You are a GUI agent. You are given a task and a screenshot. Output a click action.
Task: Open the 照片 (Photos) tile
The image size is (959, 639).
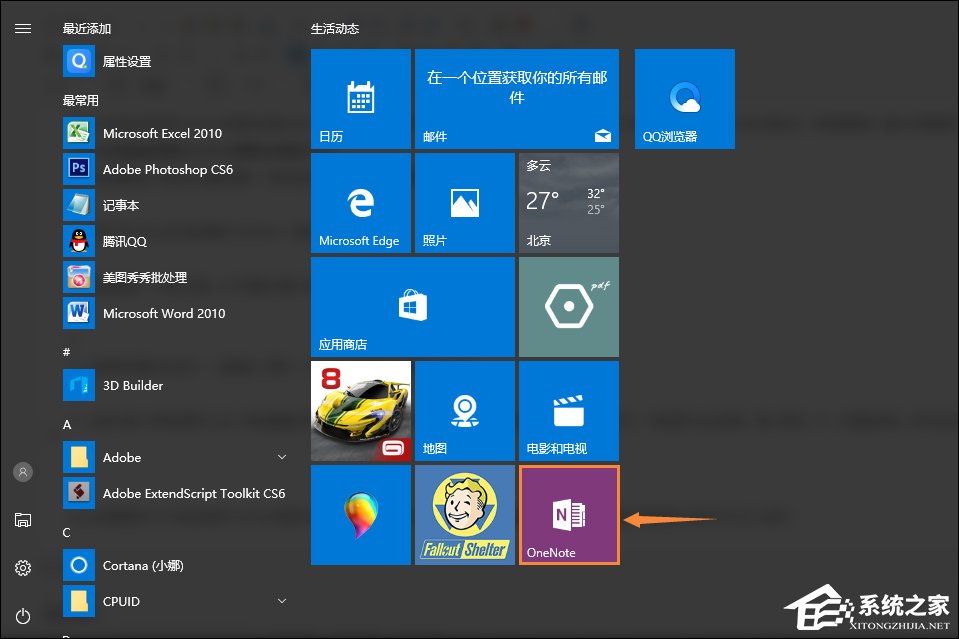tap(464, 203)
